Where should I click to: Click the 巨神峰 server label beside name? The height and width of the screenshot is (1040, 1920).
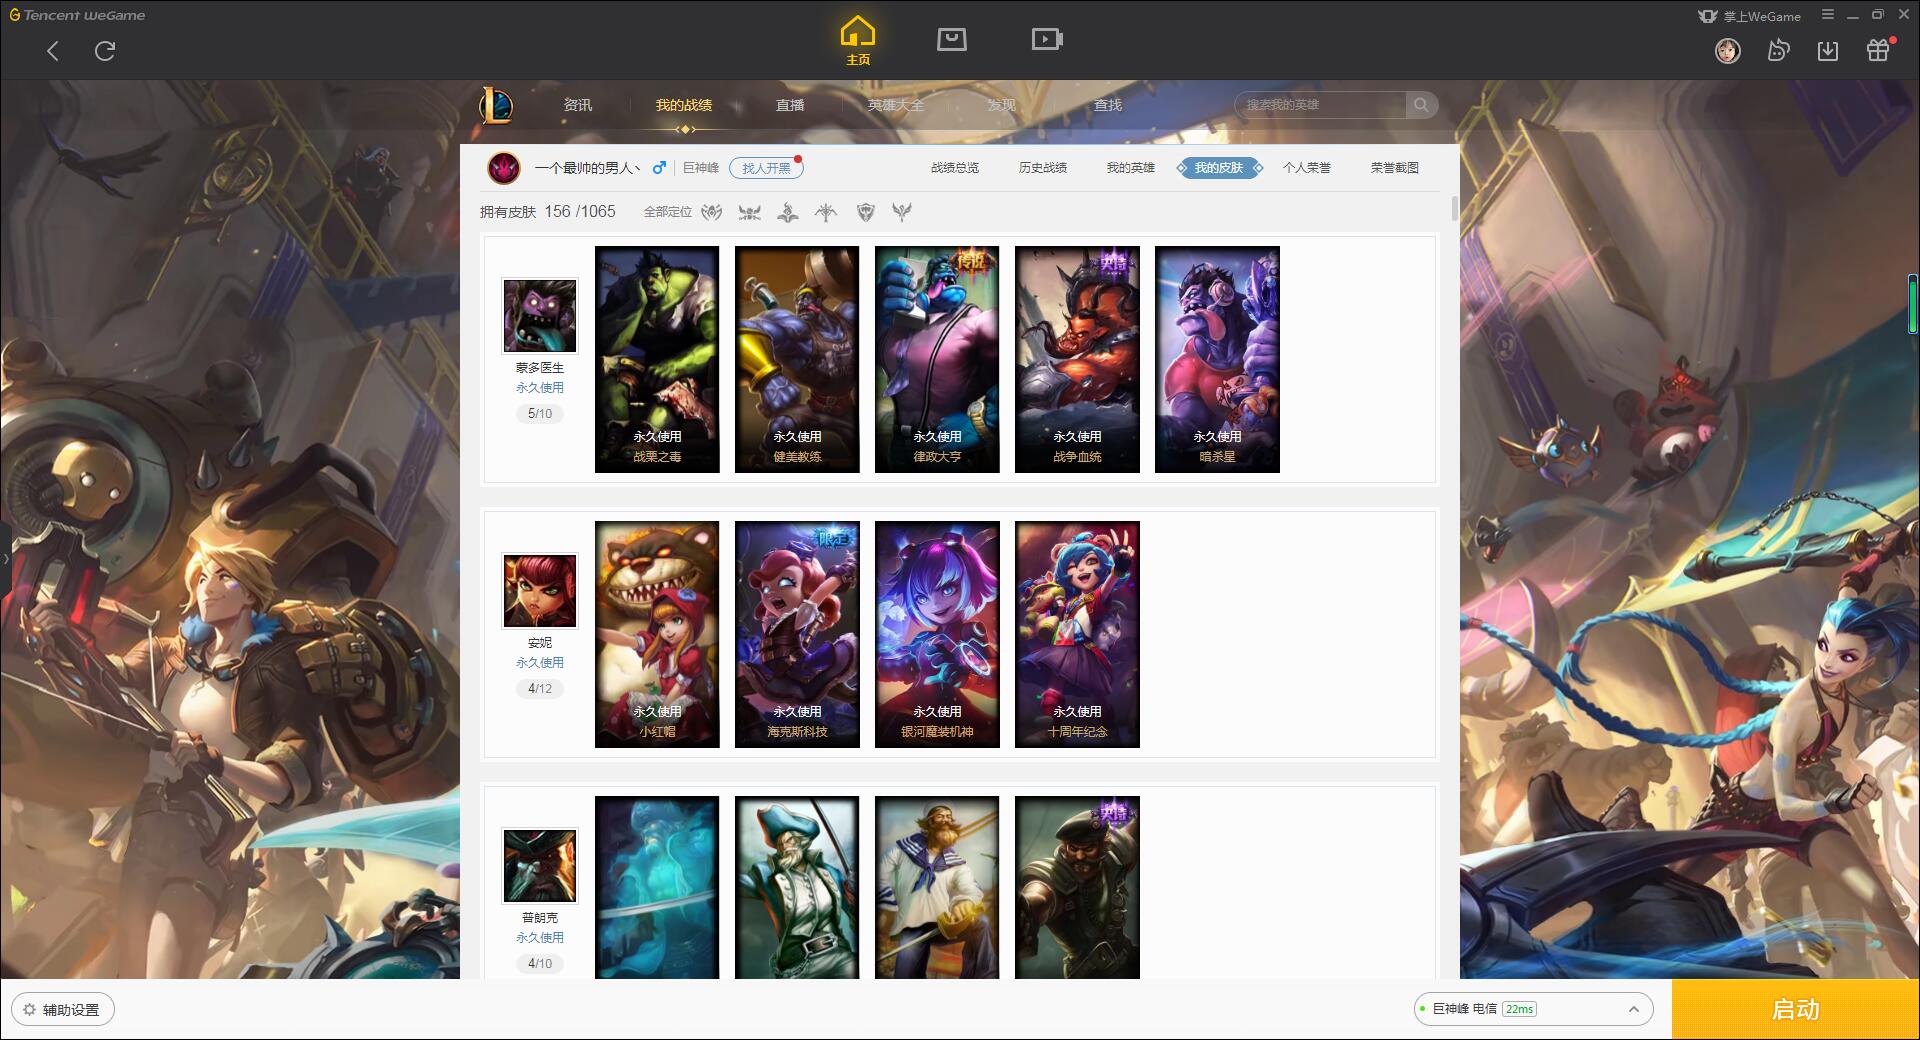click(x=701, y=168)
